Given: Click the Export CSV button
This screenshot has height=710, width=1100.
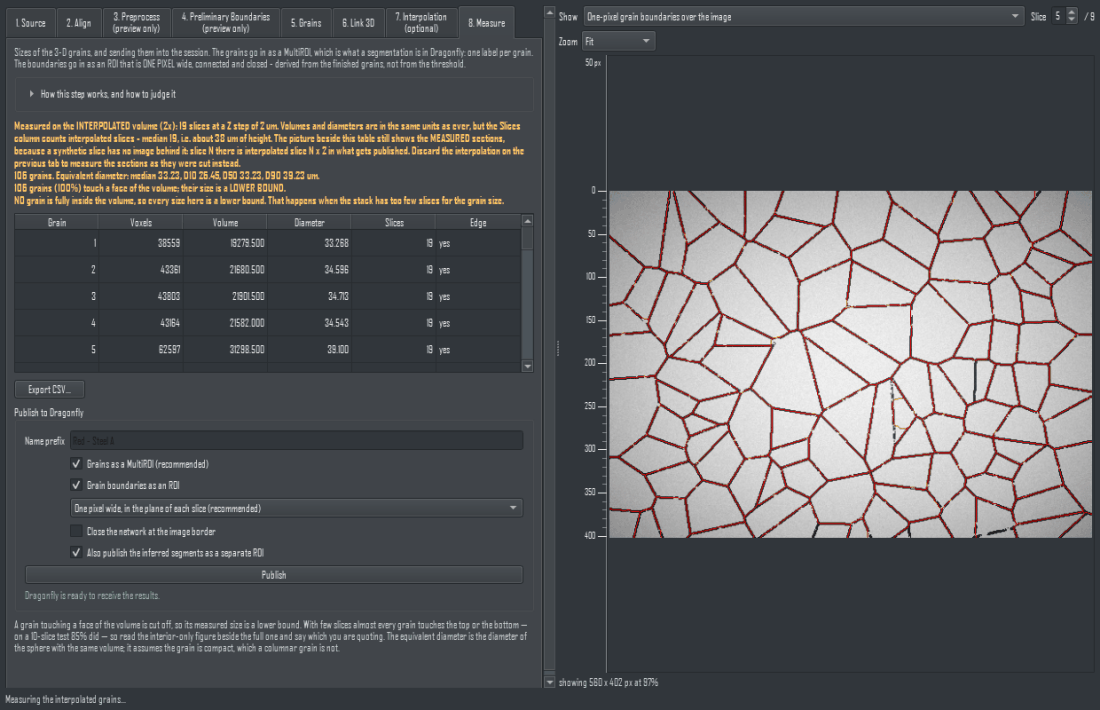Looking at the screenshot, I should pyautogui.click(x=49, y=389).
